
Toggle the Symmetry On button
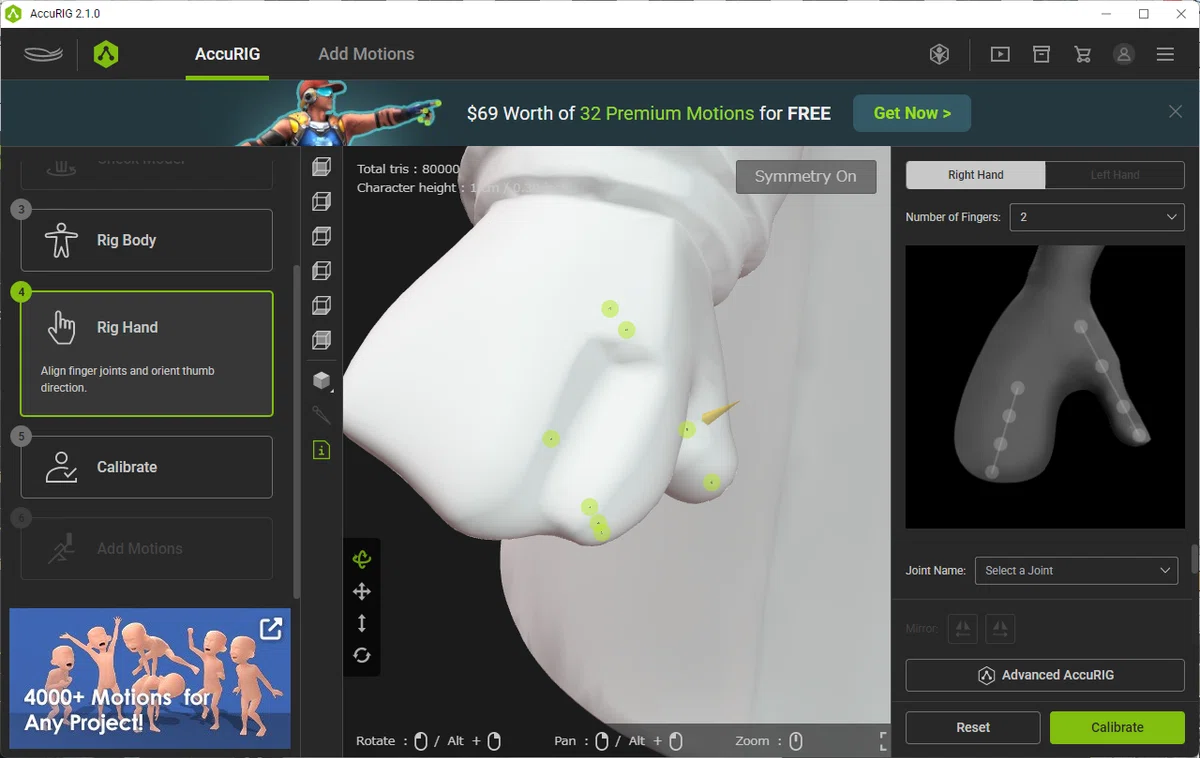tap(806, 176)
